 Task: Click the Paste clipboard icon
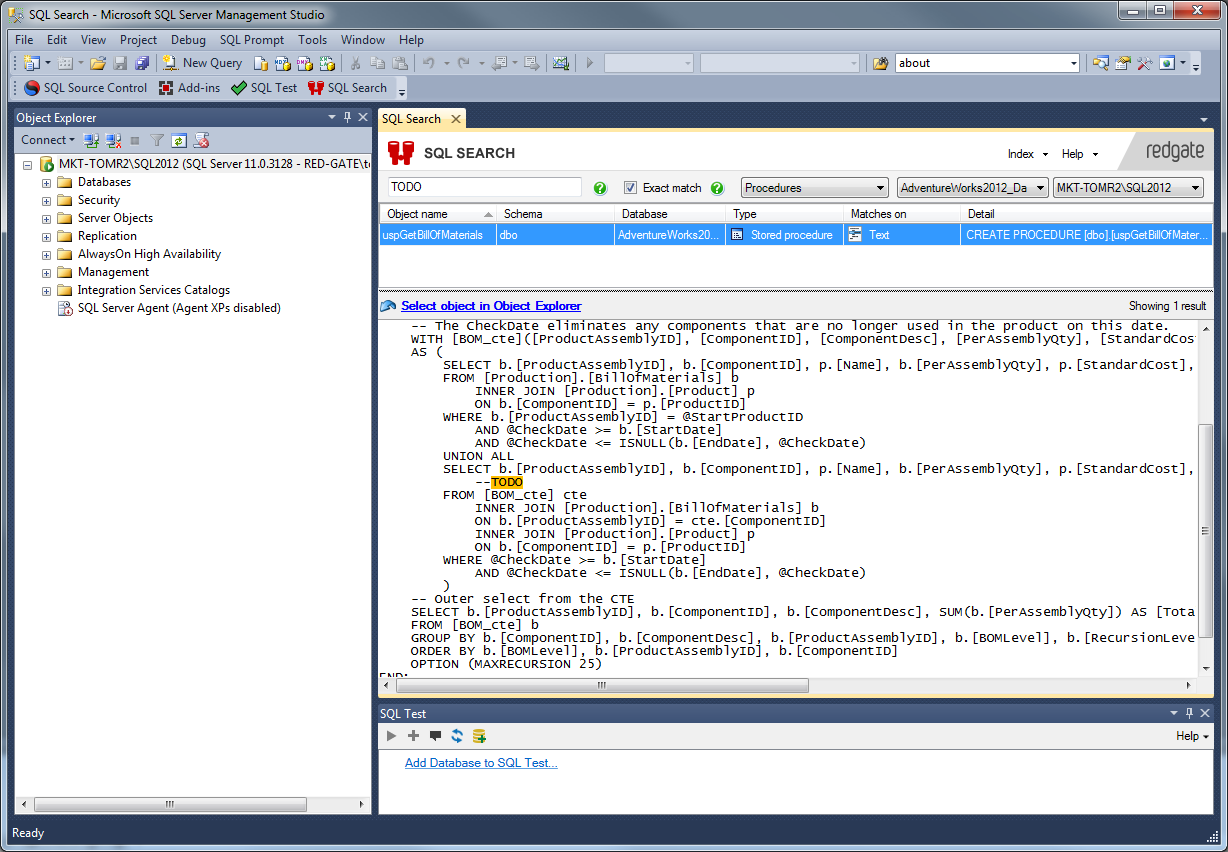click(x=400, y=63)
